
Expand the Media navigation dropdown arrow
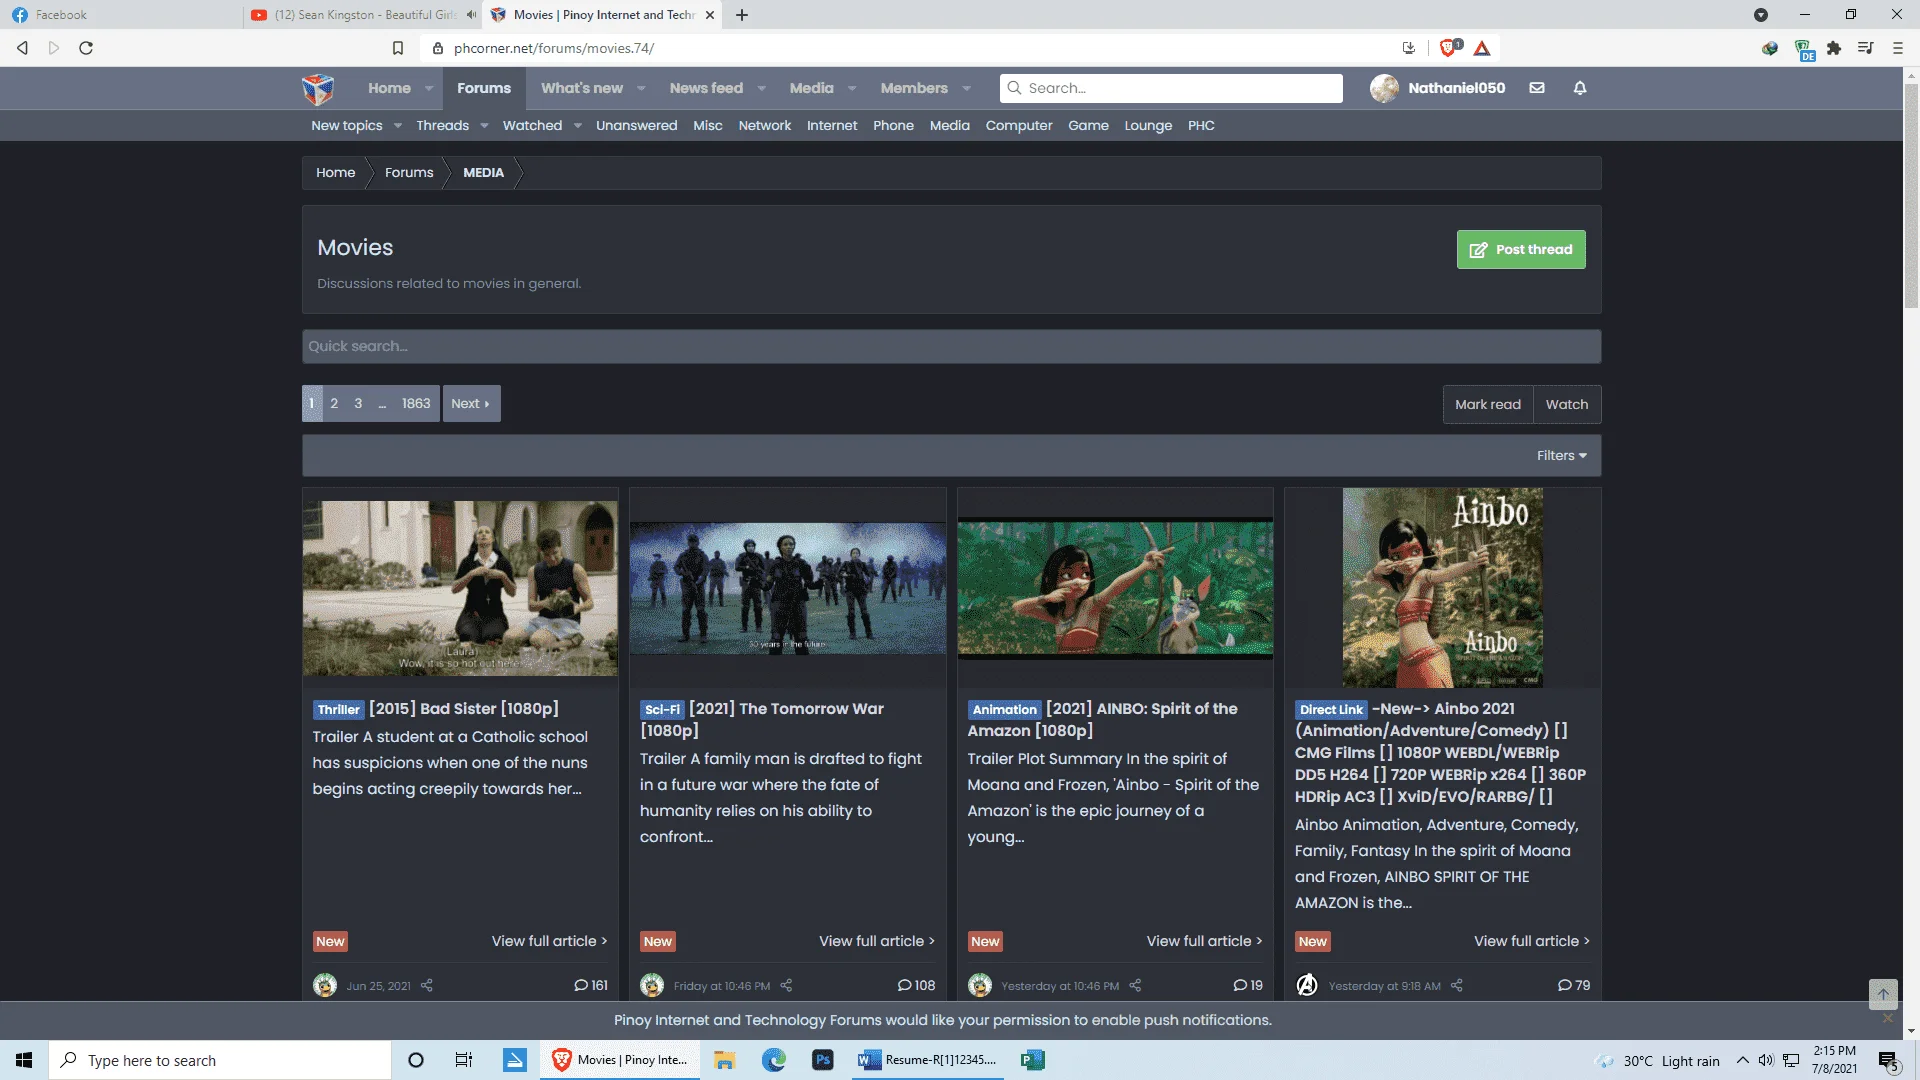852,88
